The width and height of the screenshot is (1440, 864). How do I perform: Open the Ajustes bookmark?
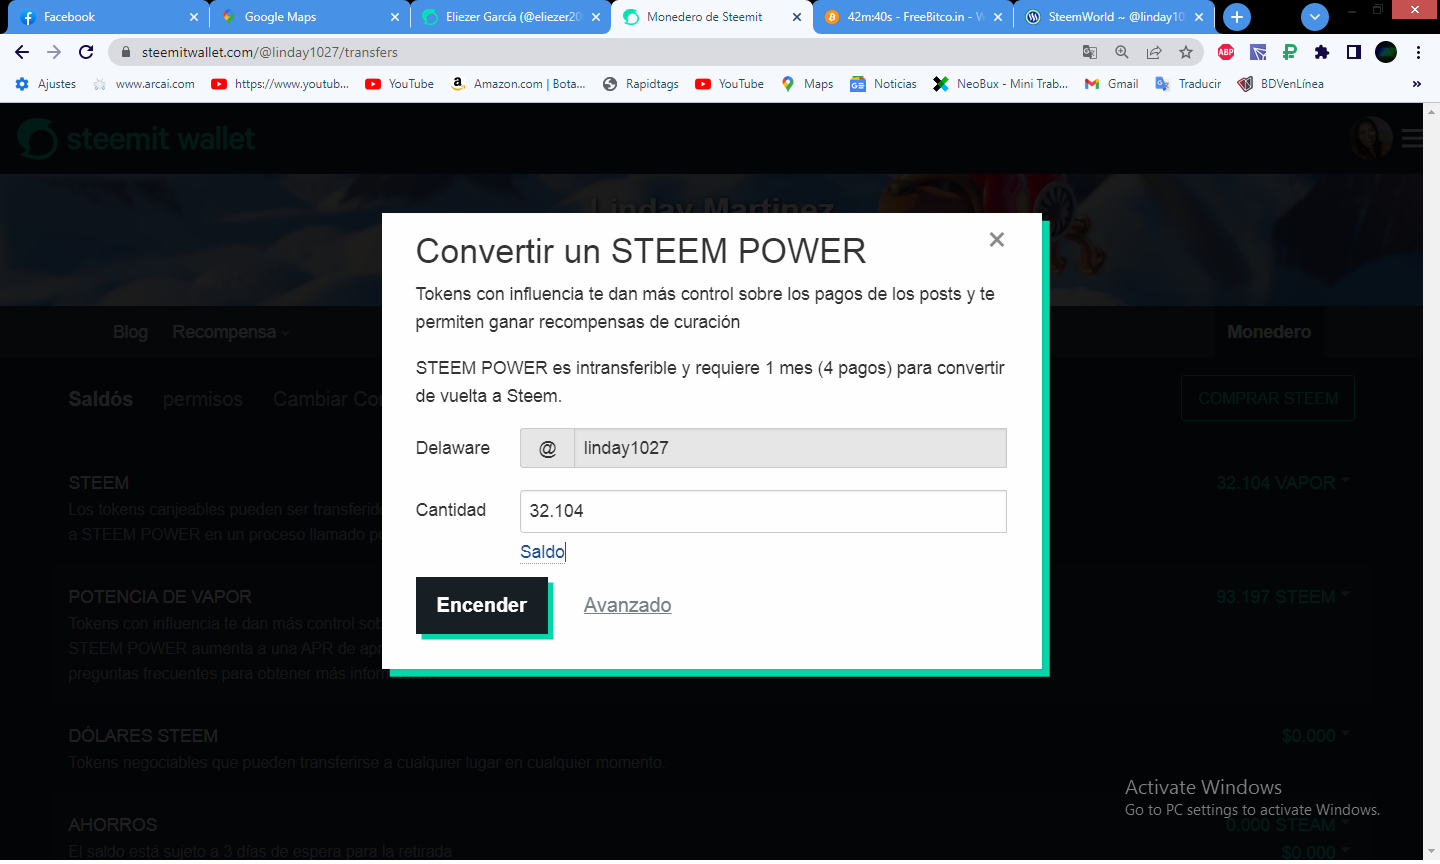click(46, 84)
